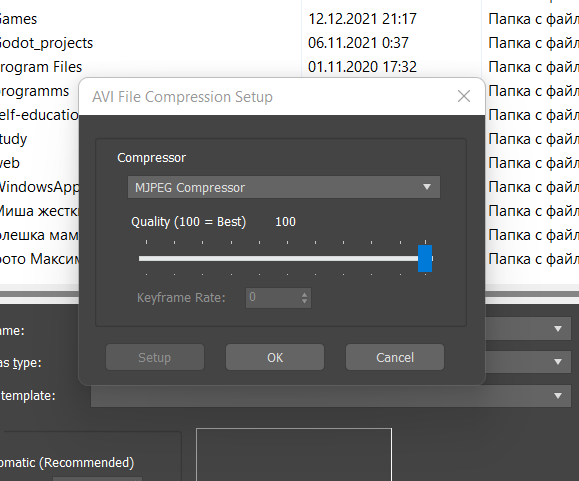
Task: Click inside the Keyframe Rate field
Action: pos(273,298)
